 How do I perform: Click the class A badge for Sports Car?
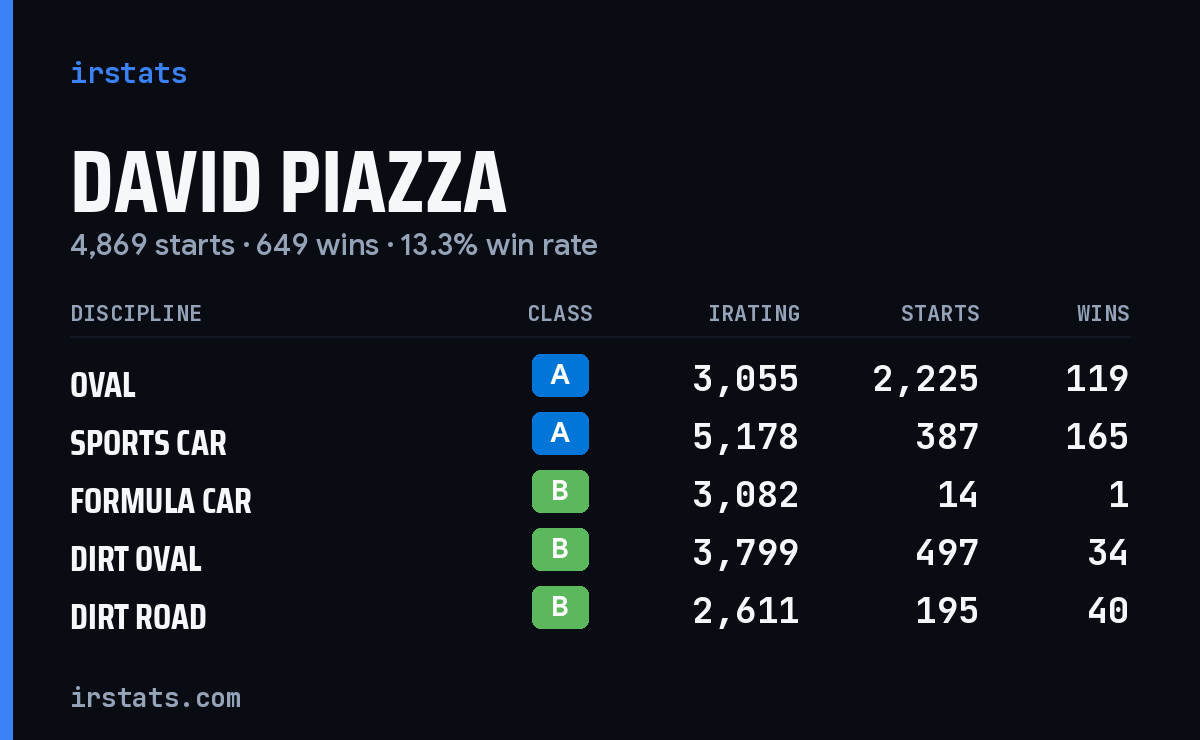tap(560, 433)
